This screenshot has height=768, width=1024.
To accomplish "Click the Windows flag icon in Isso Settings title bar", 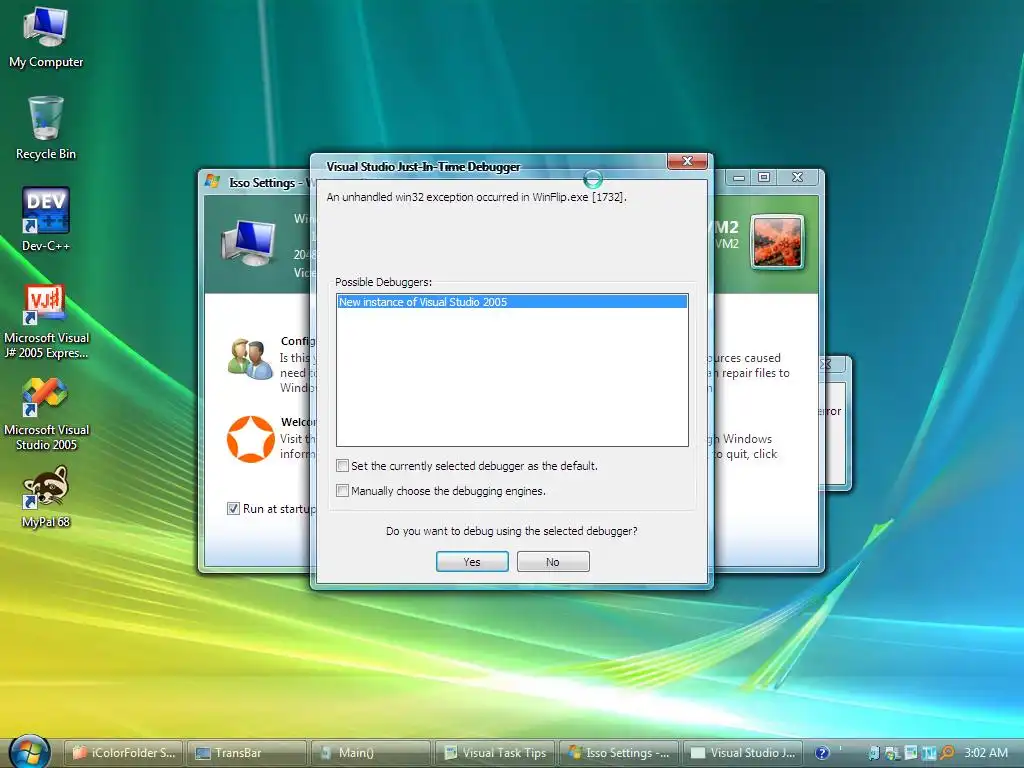I will click(212, 181).
